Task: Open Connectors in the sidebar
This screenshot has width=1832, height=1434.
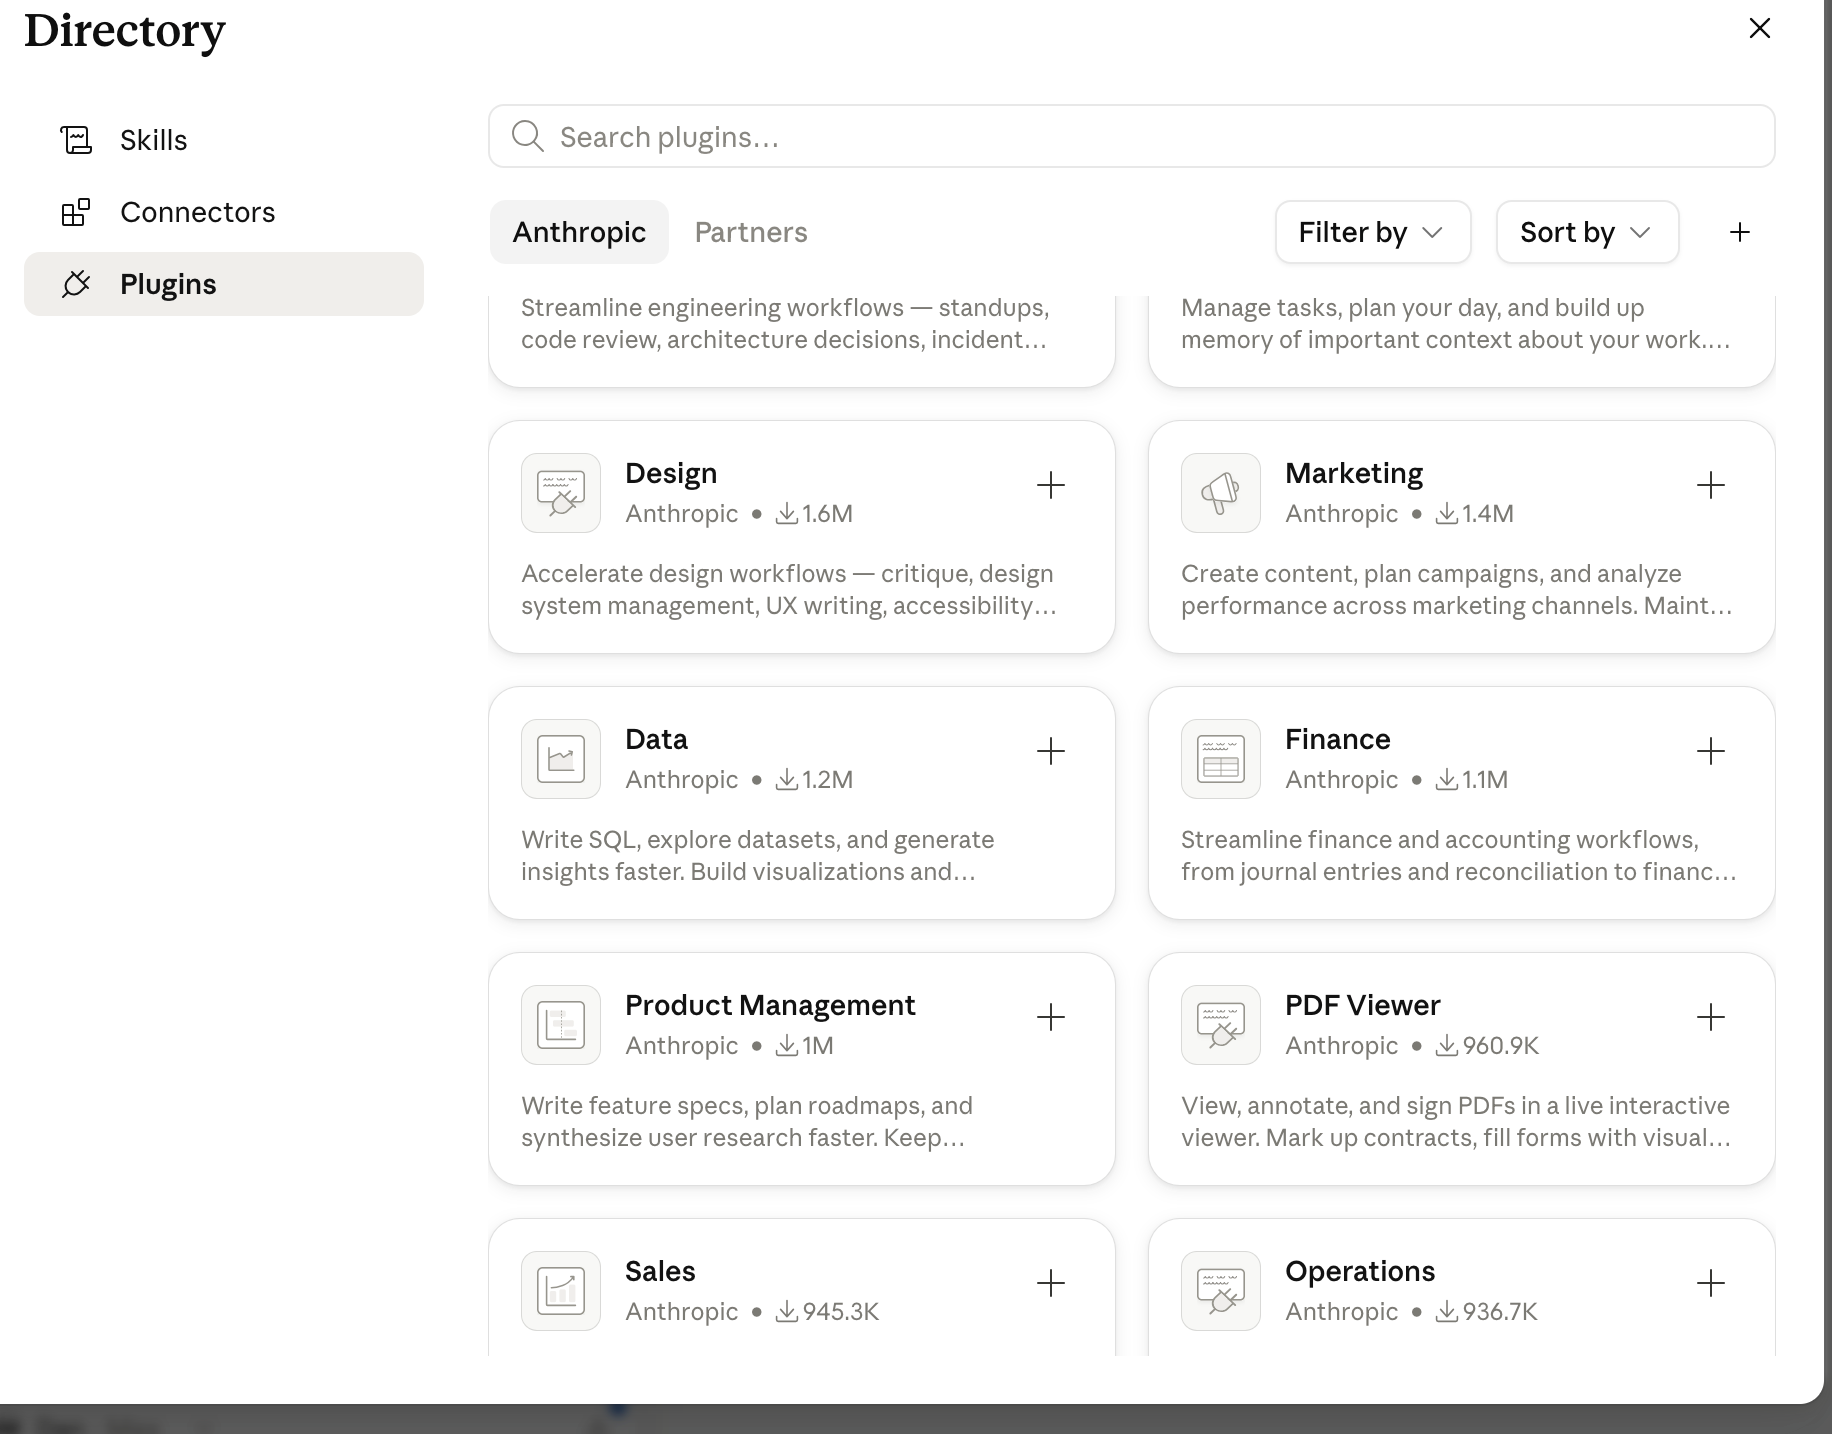Action: pyautogui.click(x=224, y=212)
